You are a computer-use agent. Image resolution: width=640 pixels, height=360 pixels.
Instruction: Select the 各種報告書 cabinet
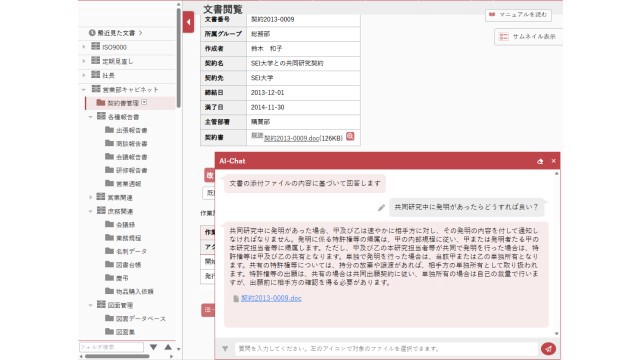[118, 117]
